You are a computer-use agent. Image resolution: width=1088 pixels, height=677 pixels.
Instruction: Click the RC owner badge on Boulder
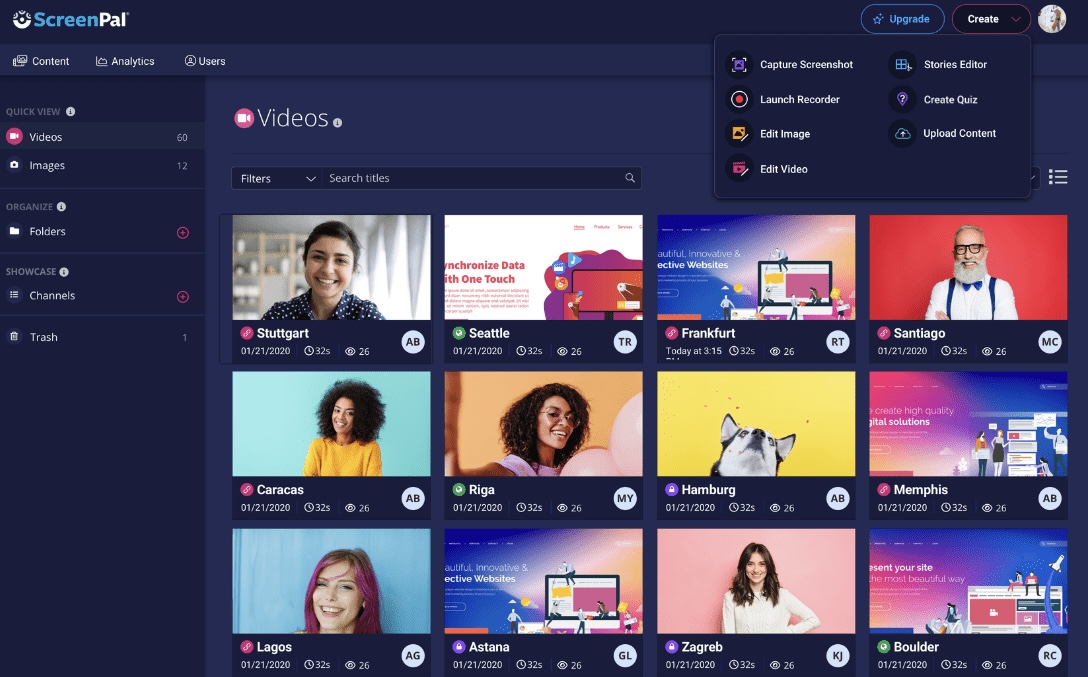click(x=1050, y=655)
